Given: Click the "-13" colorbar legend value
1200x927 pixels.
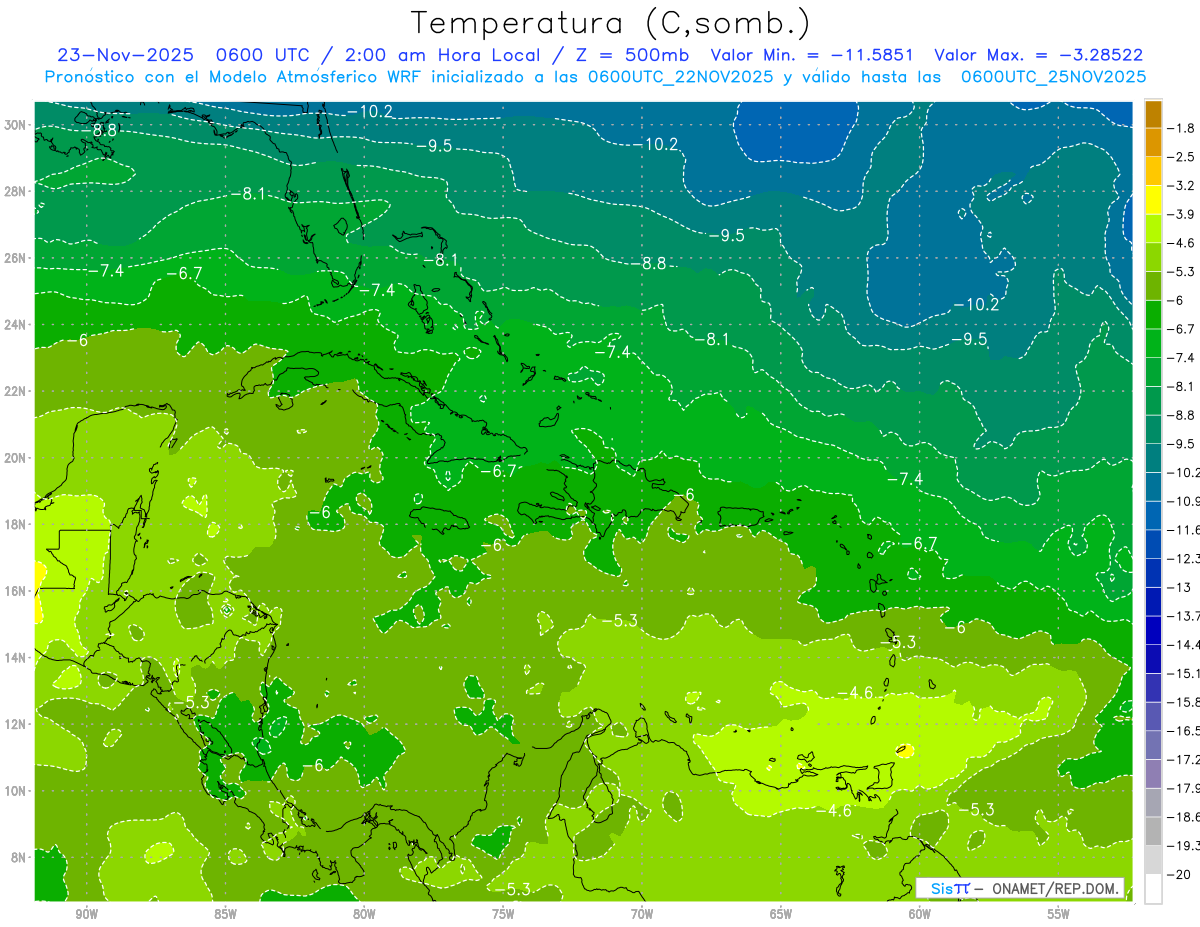Looking at the screenshot, I should point(1180,587).
